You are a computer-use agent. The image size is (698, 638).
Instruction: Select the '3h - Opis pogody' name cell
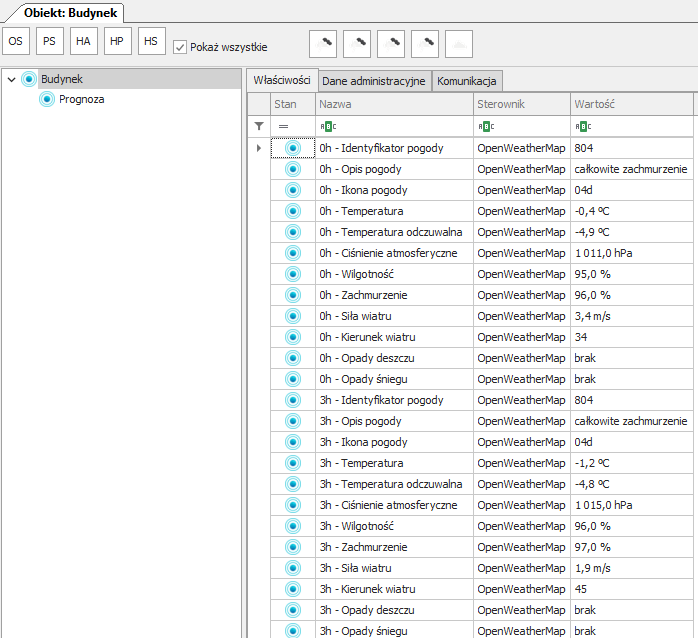394,421
